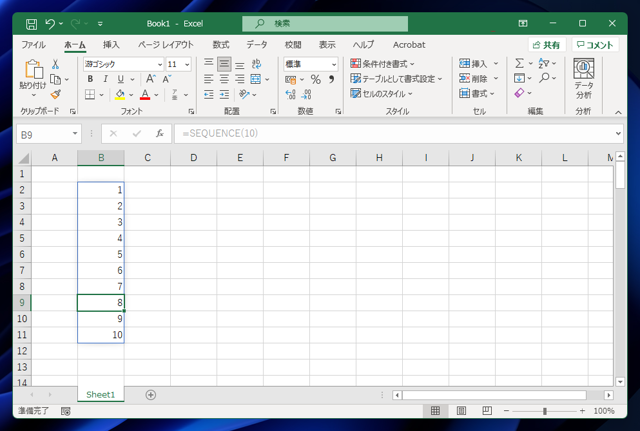Align text right
Screen dimensions: 640x431
(x=240, y=79)
